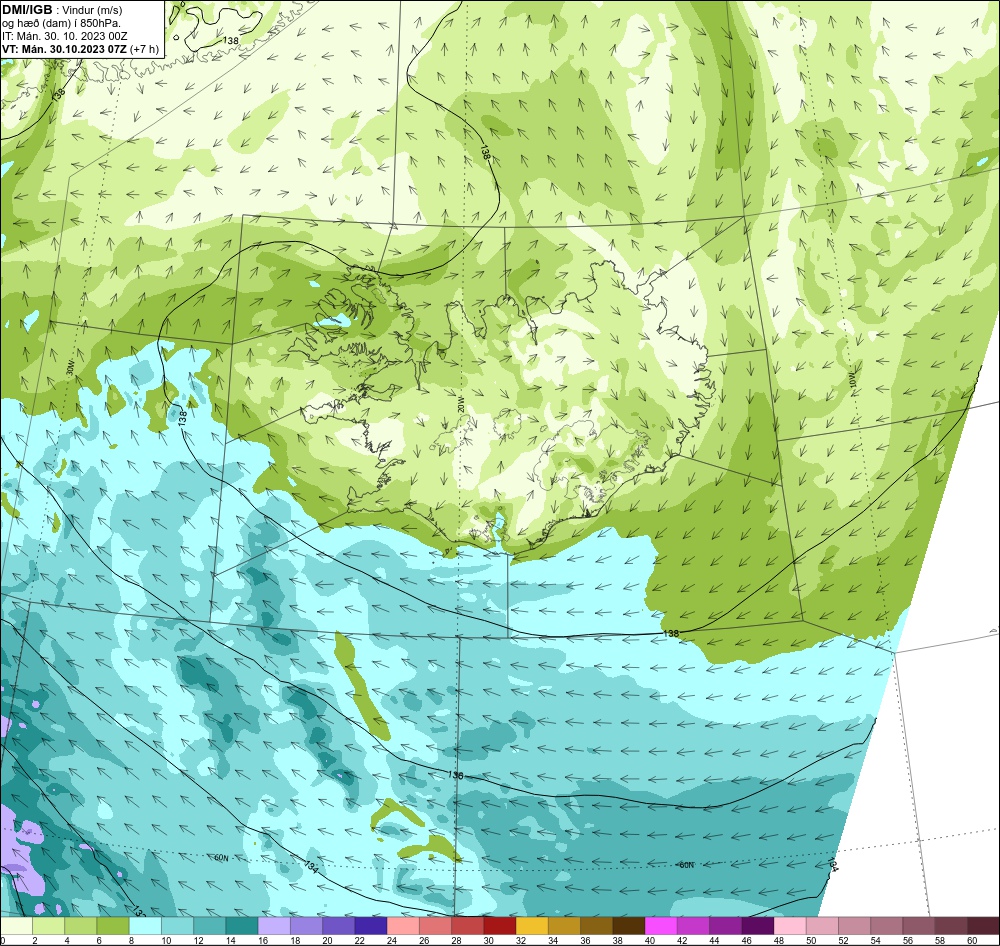The image size is (1000, 946).
Task: Click the legend value '32'
Action: [520, 940]
